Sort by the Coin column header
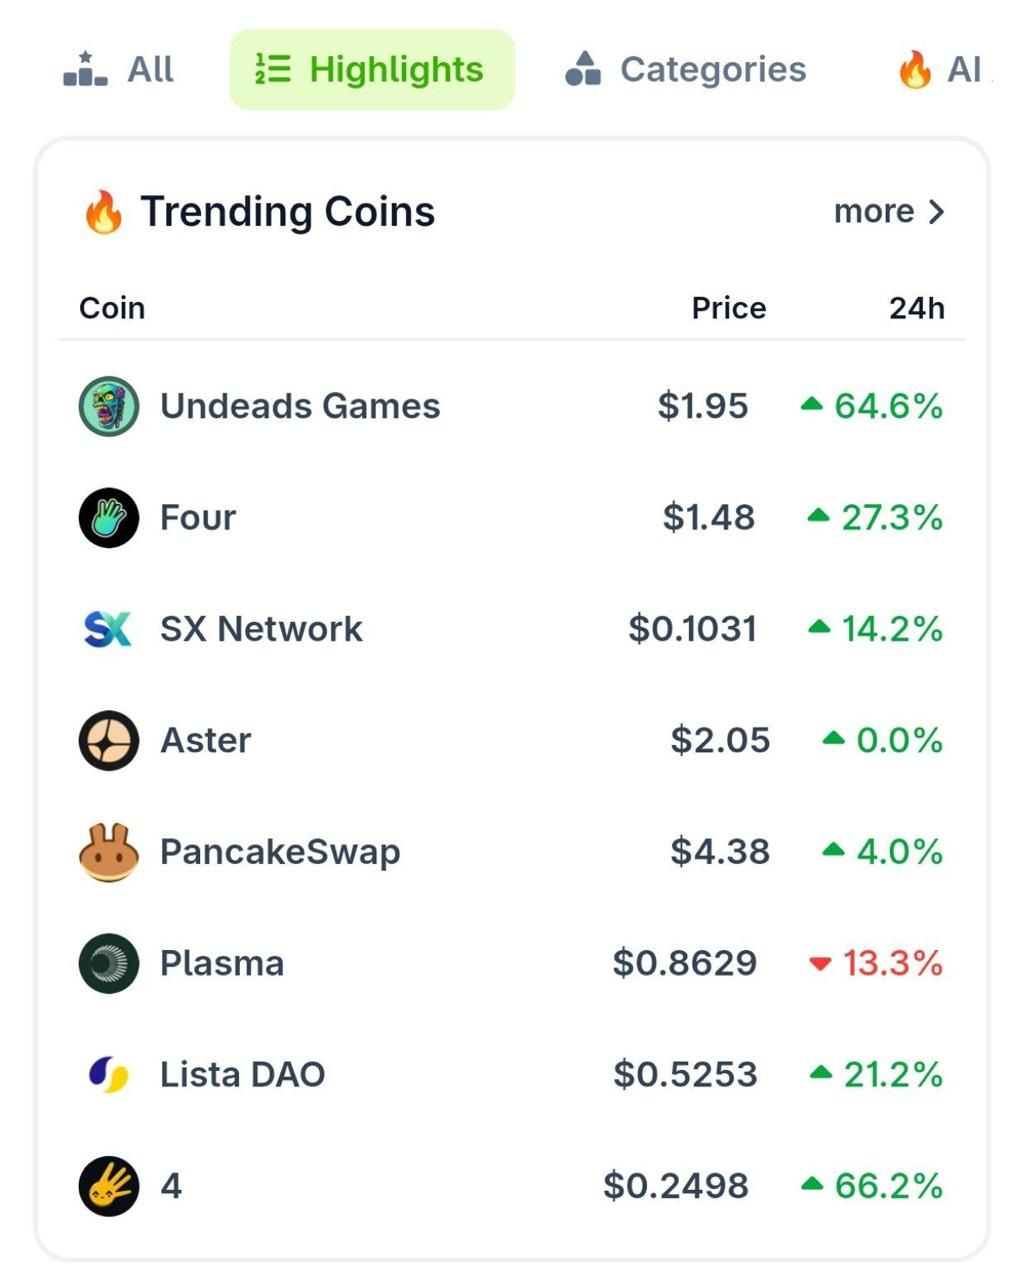Viewport: 1009px width, 1280px height. coord(112,308)
